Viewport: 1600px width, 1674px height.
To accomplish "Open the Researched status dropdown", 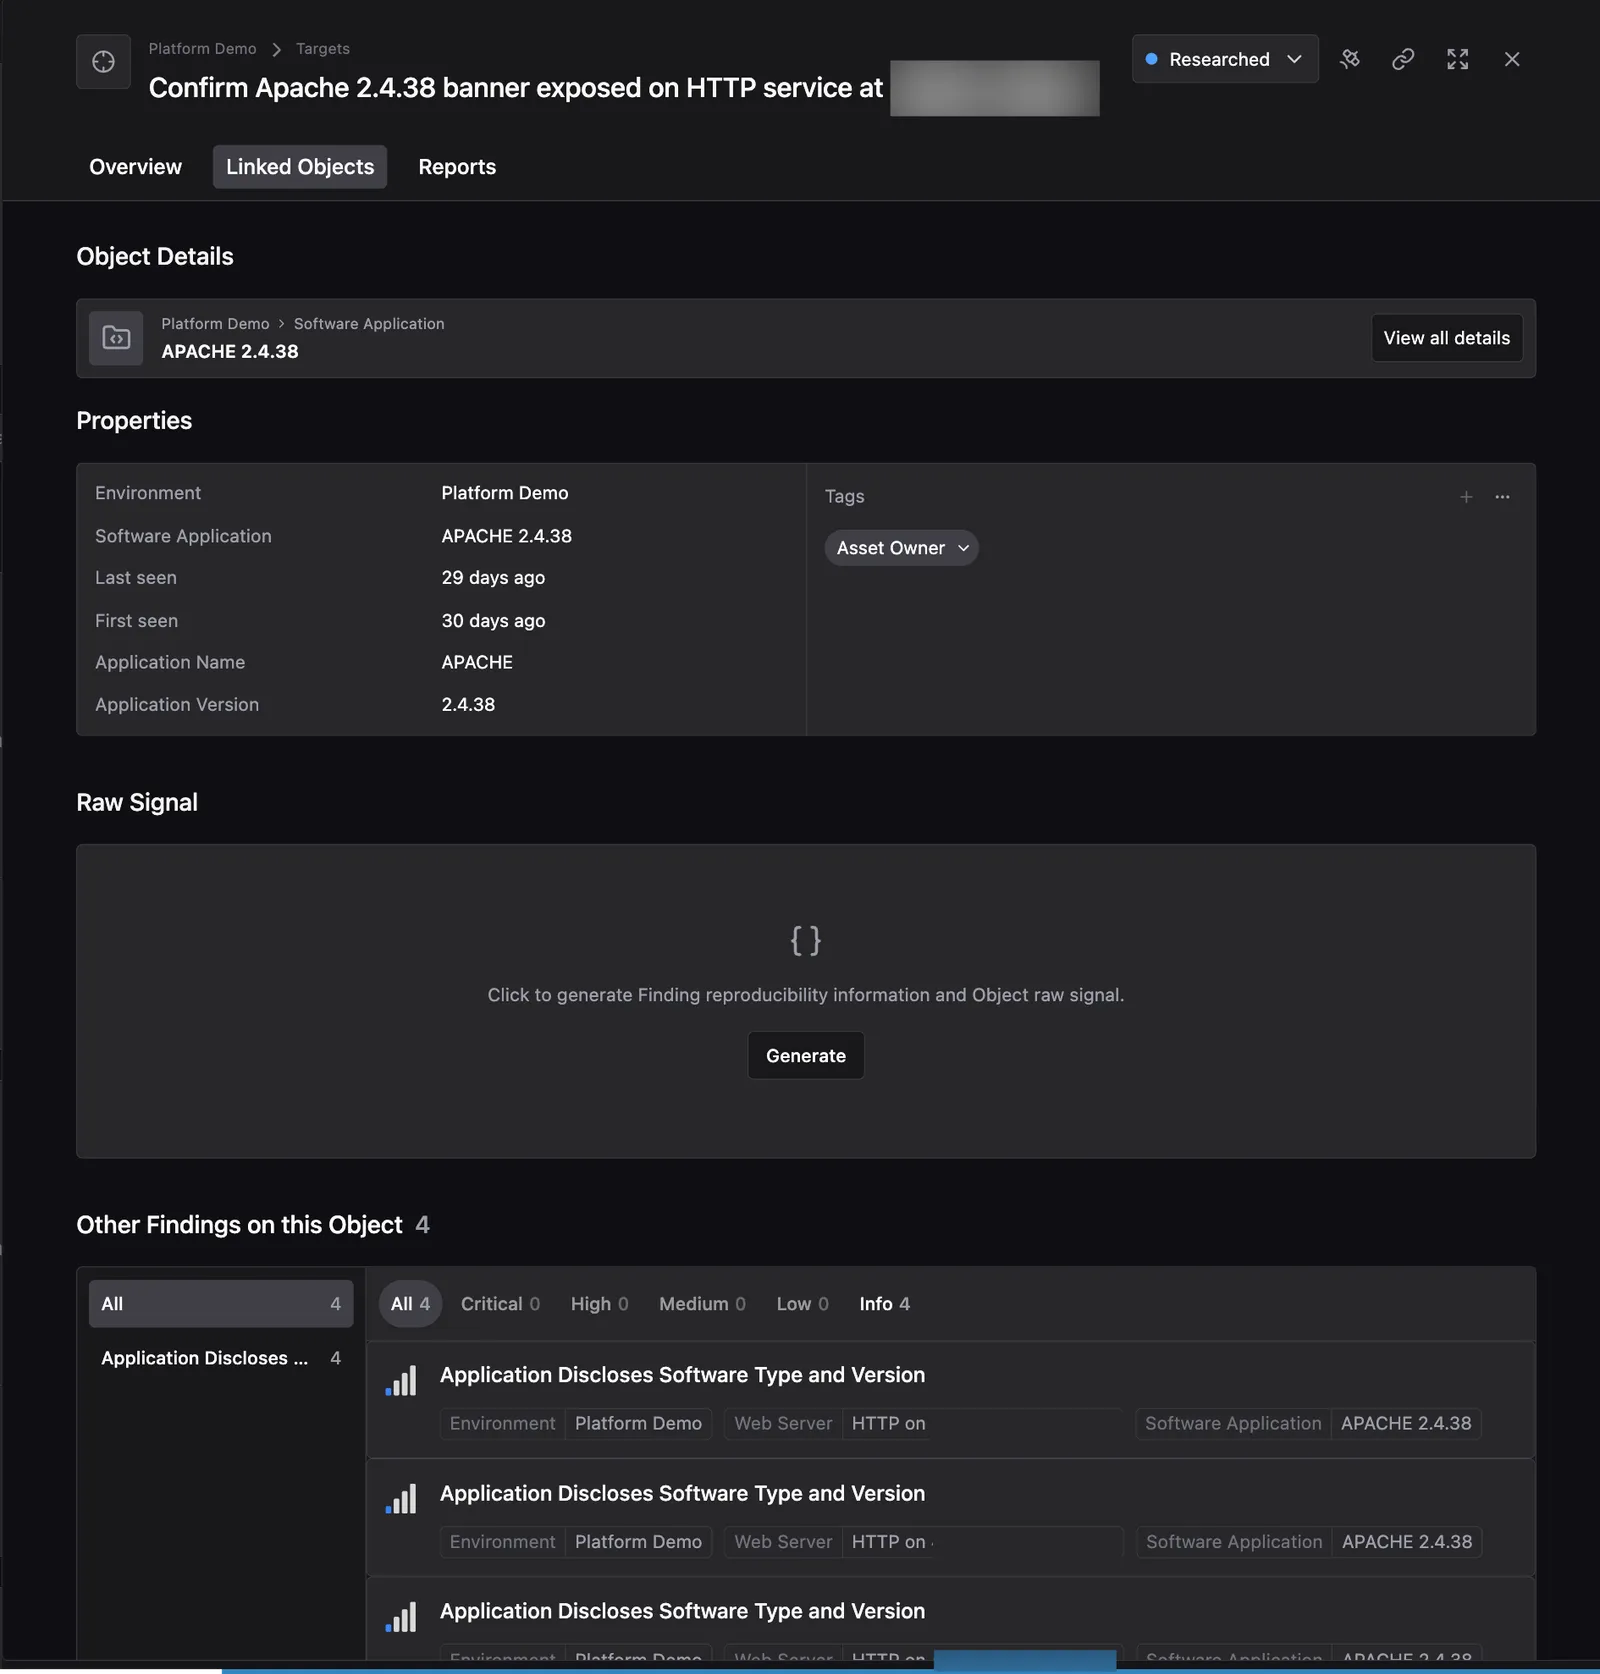I will coord(1225,59).
